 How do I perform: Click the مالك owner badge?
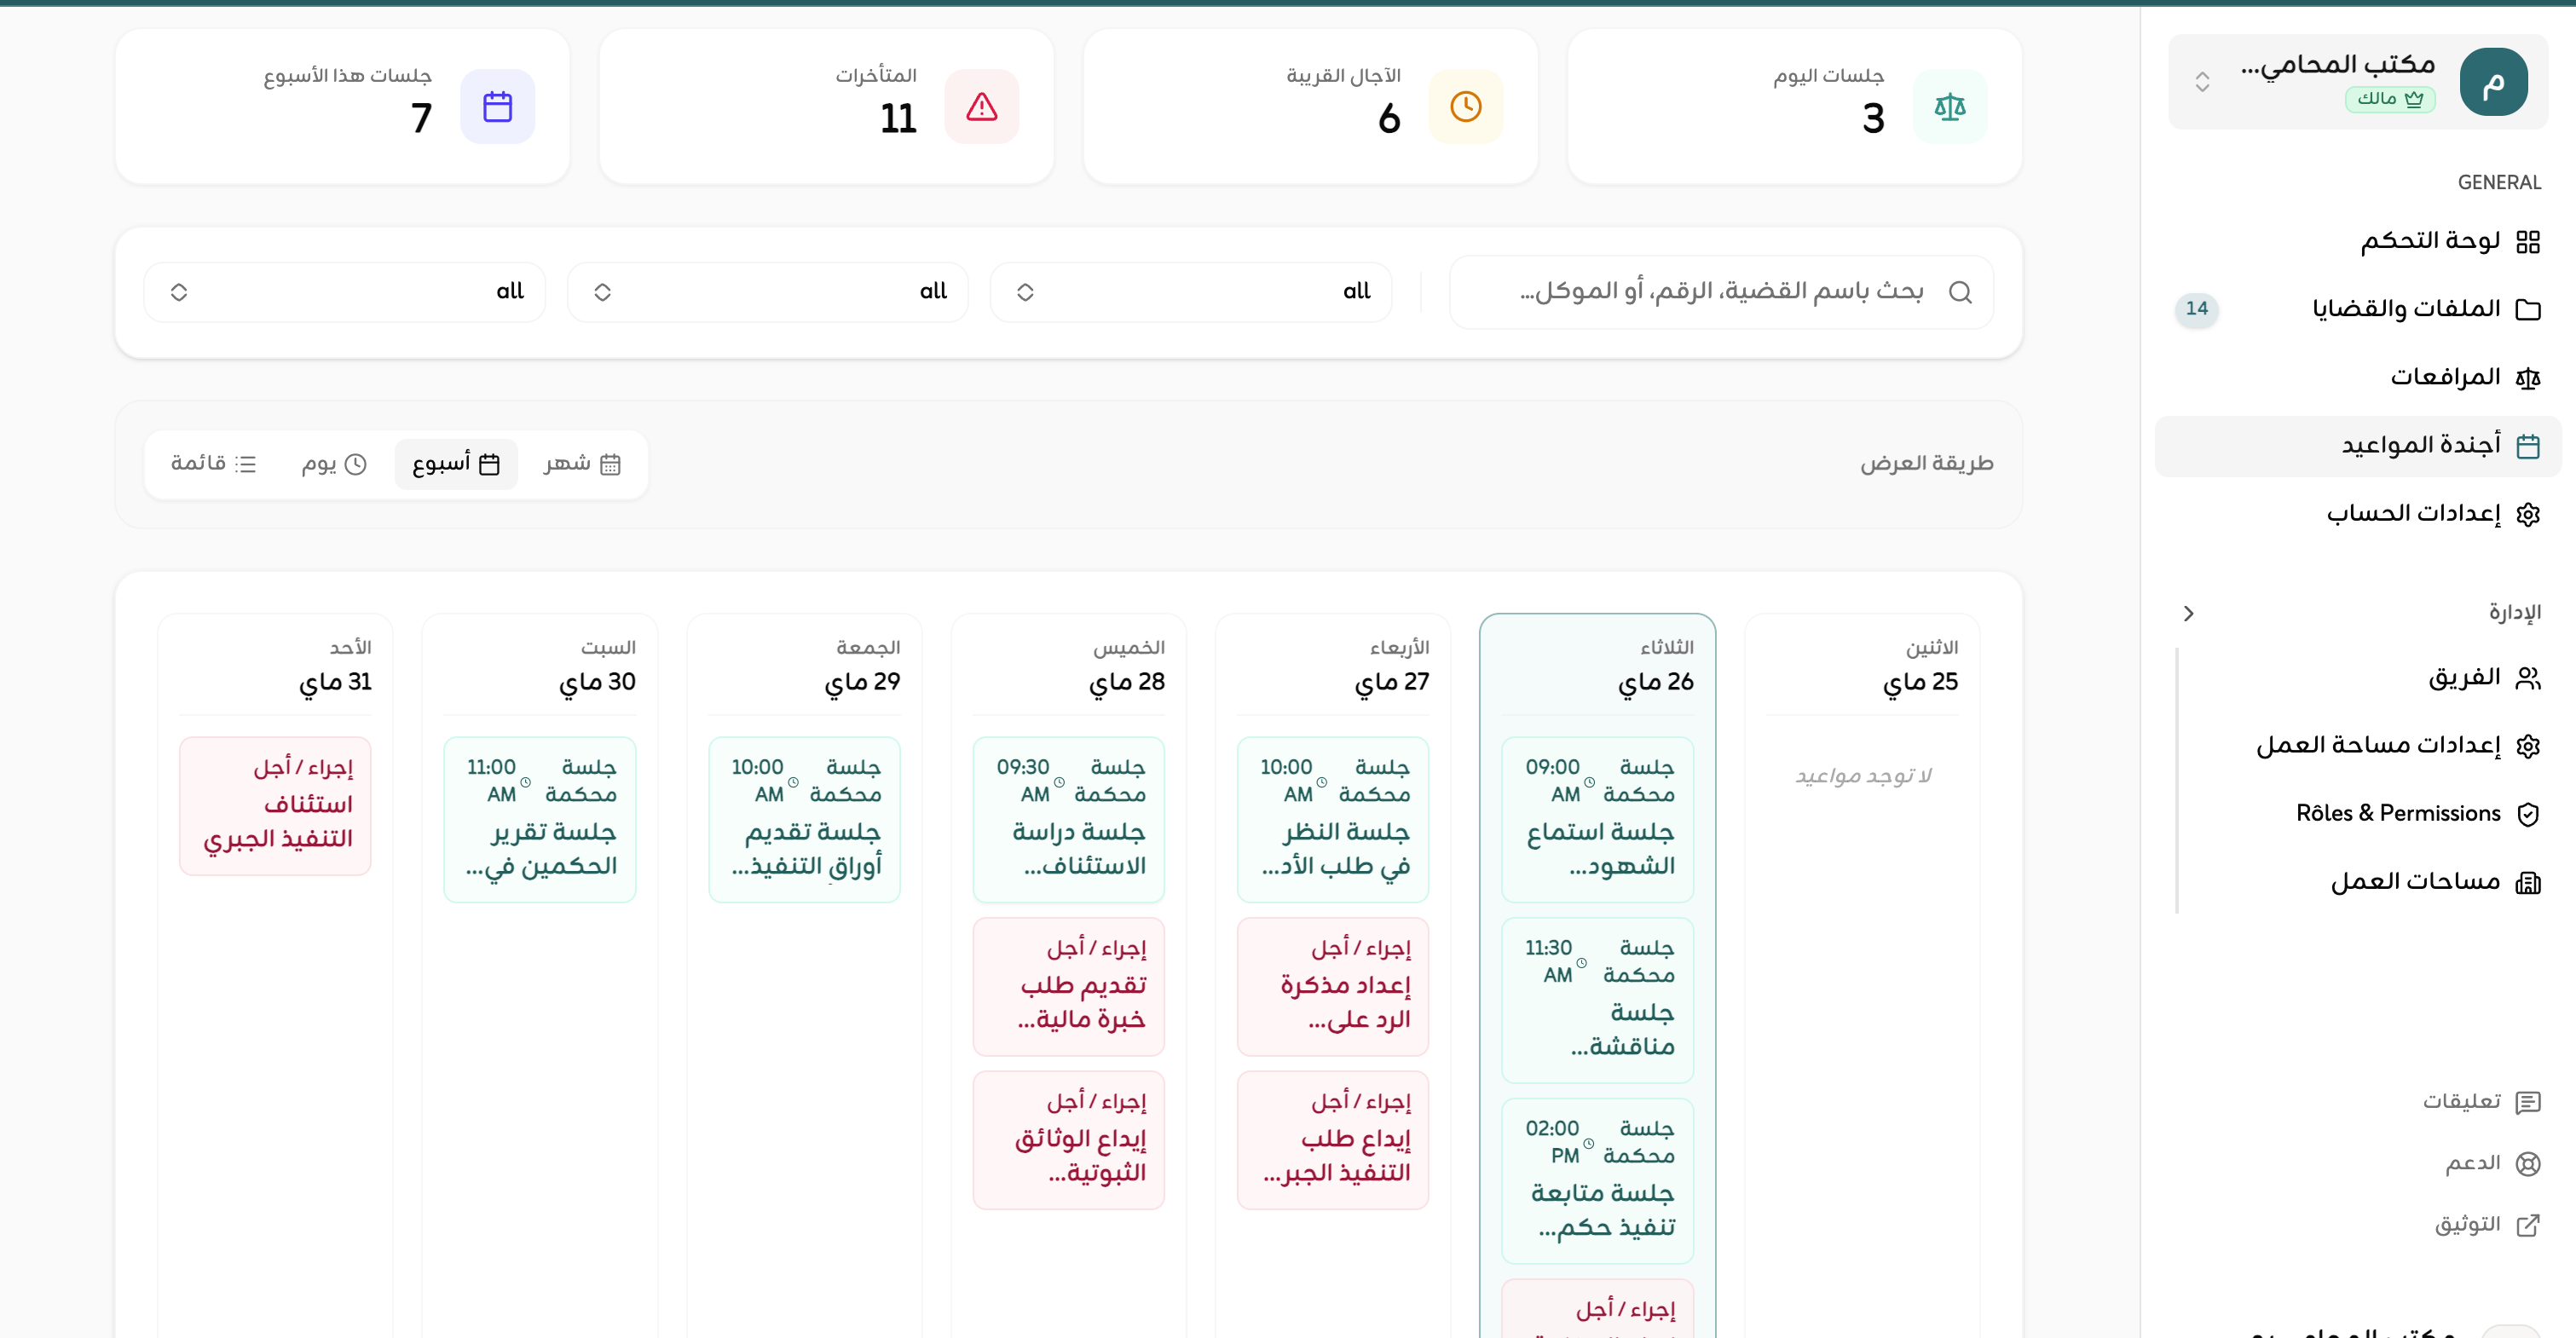click(2389, 99)
